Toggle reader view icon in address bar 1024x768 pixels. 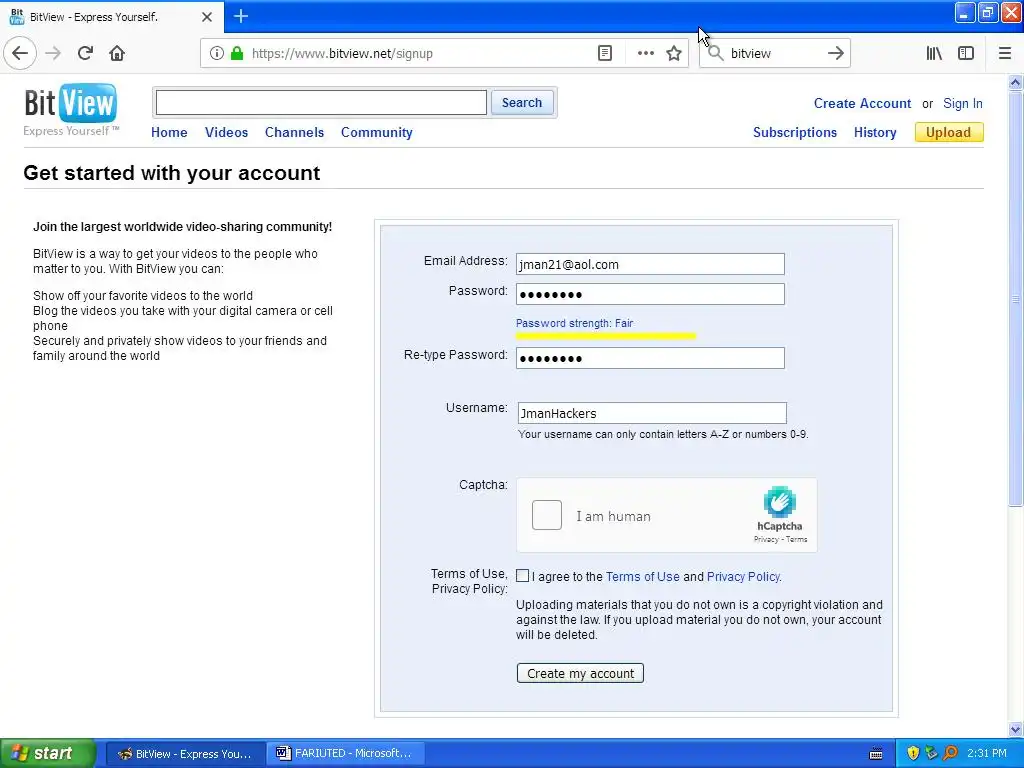605,53
